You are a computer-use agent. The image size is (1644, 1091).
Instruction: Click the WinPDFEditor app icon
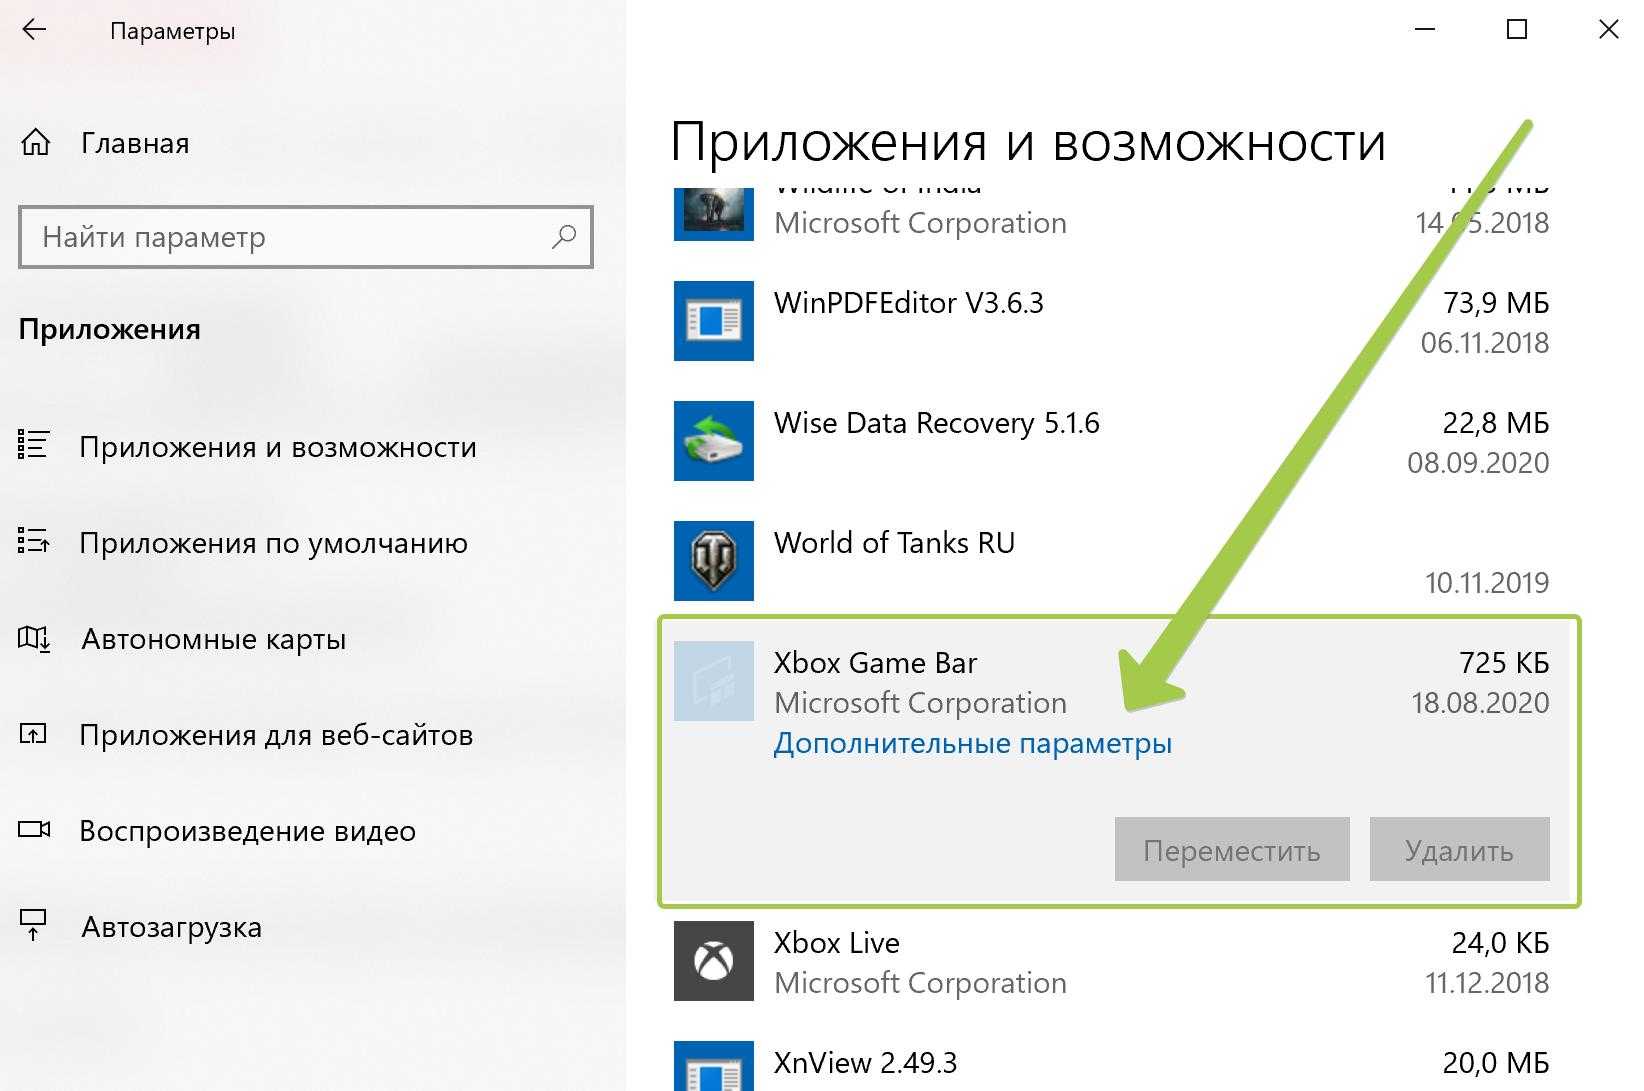713,321
